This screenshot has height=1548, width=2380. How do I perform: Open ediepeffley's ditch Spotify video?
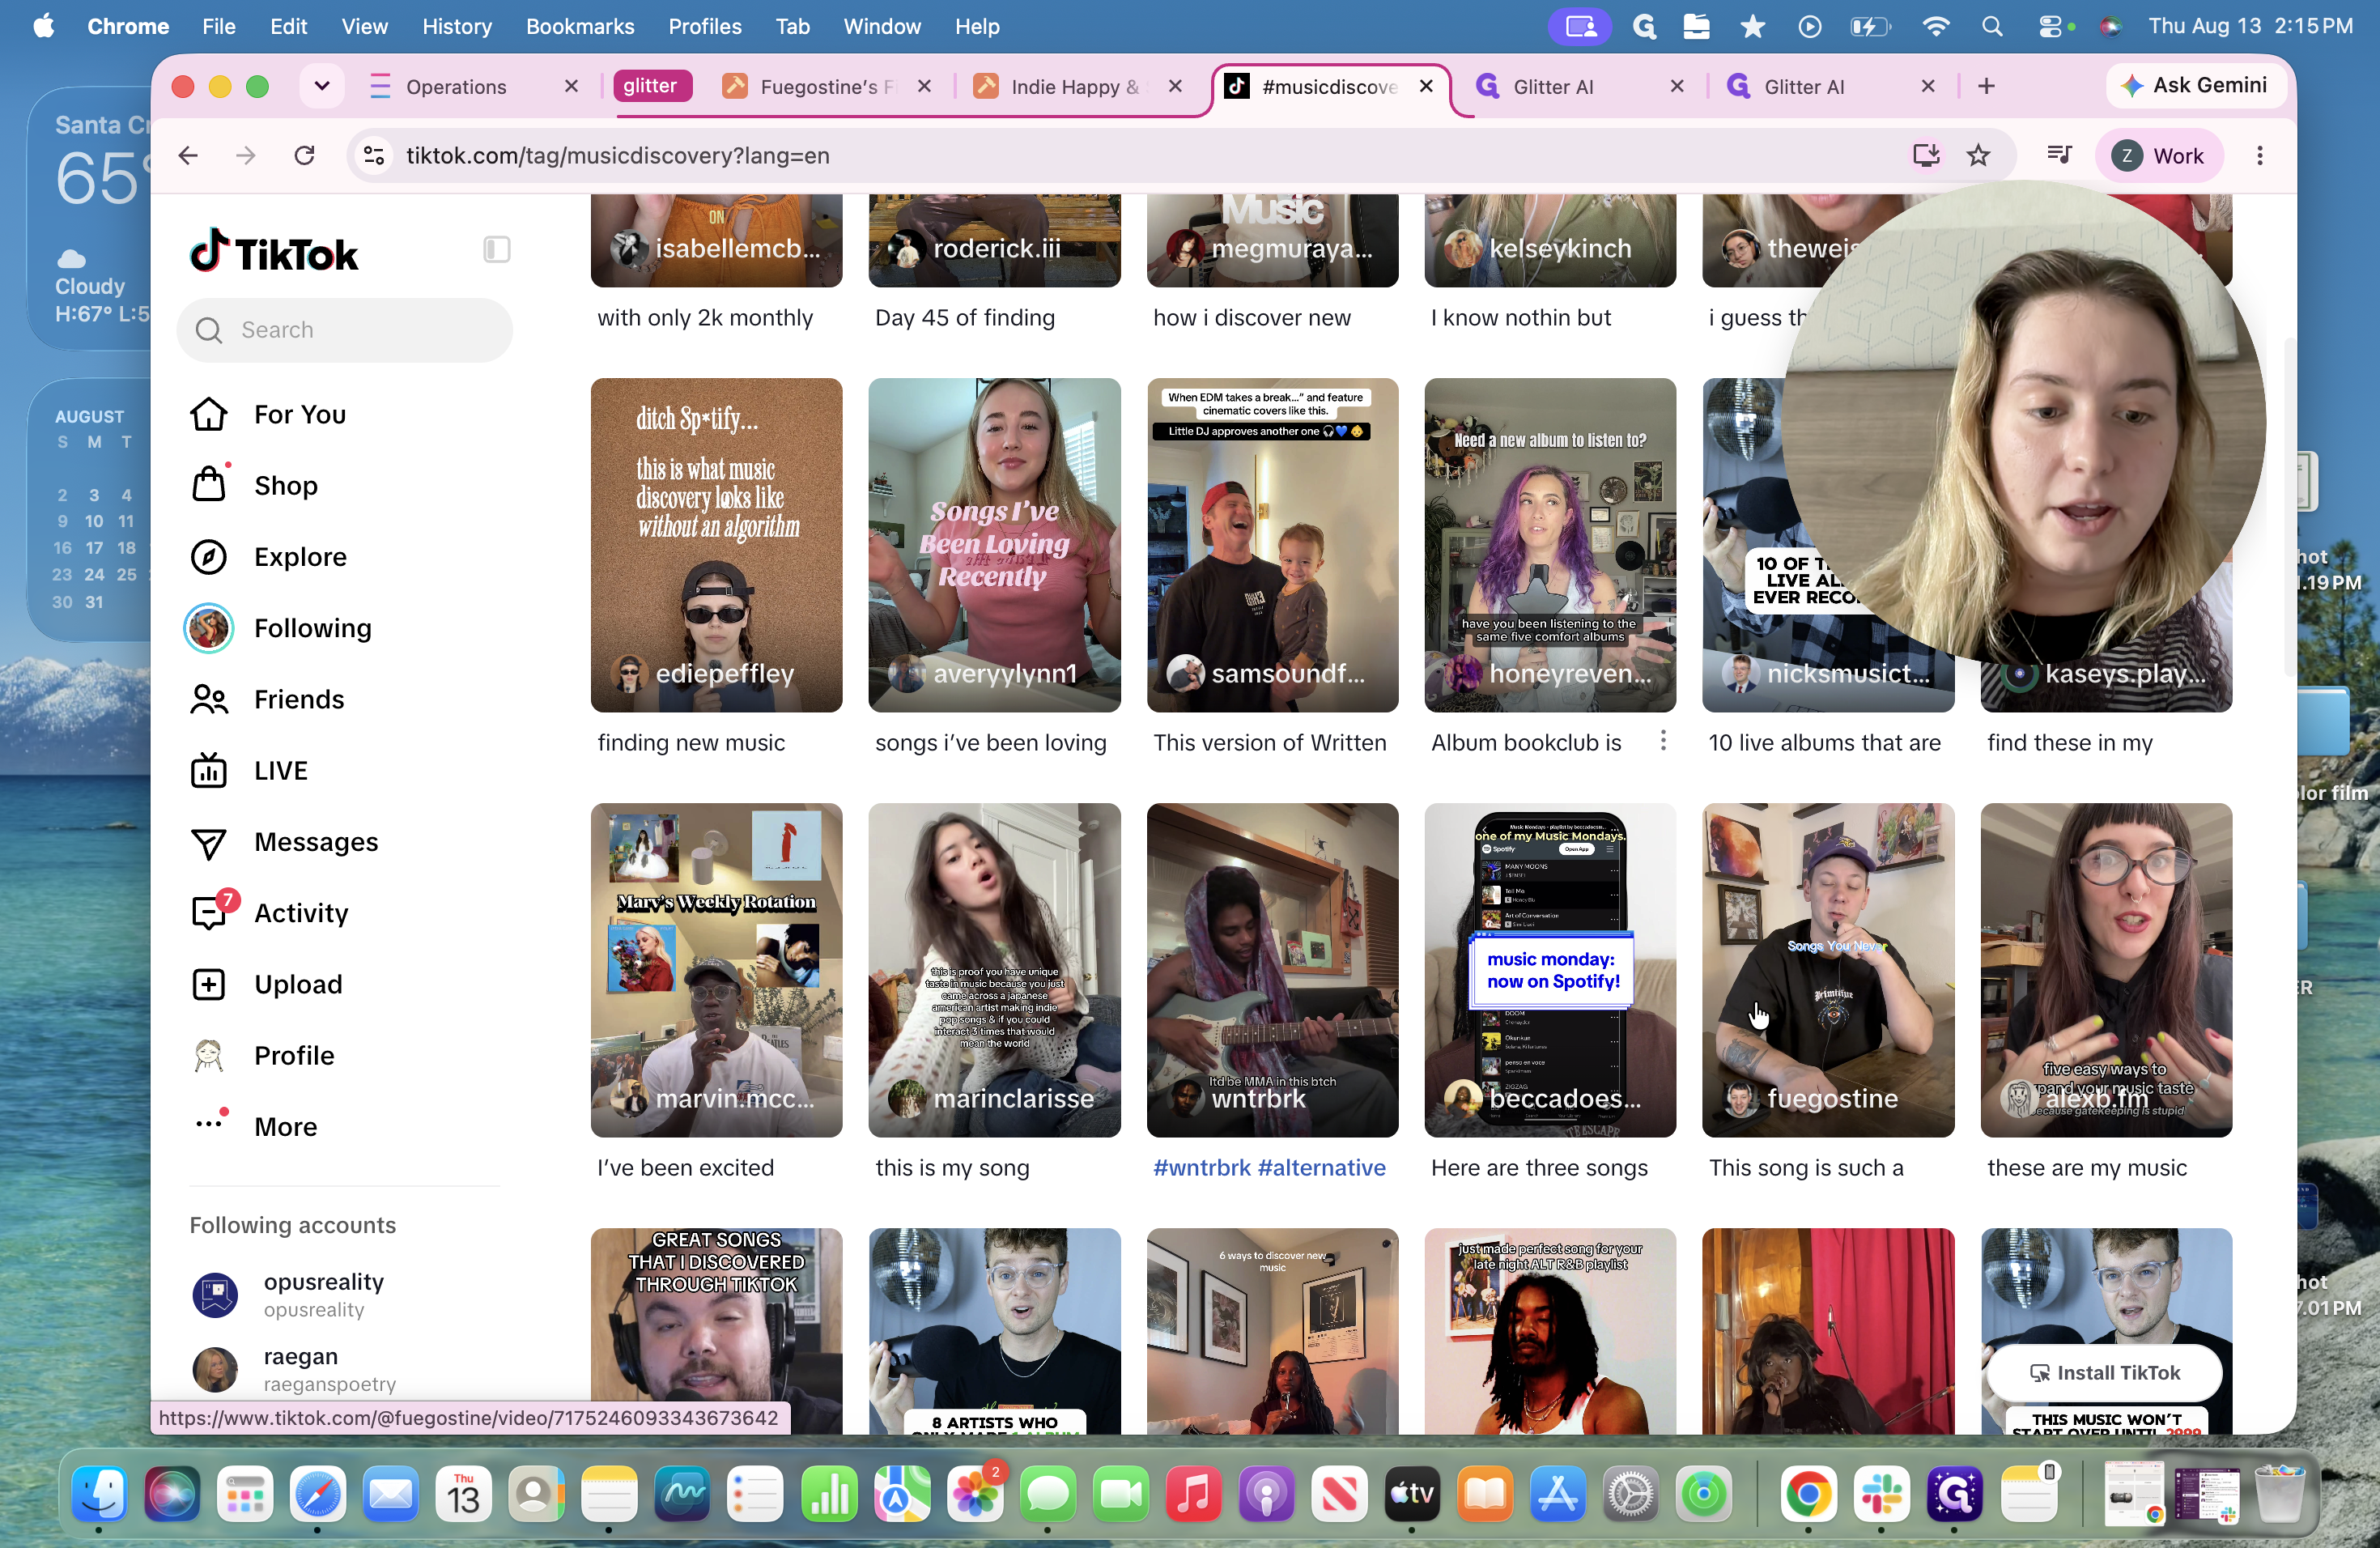(716, 545)
